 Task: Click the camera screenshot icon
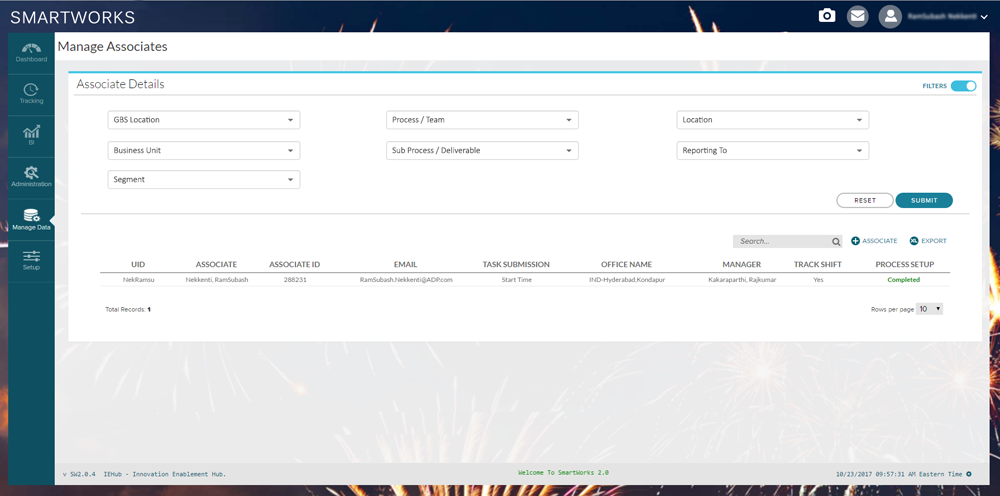tap(827, 16)
